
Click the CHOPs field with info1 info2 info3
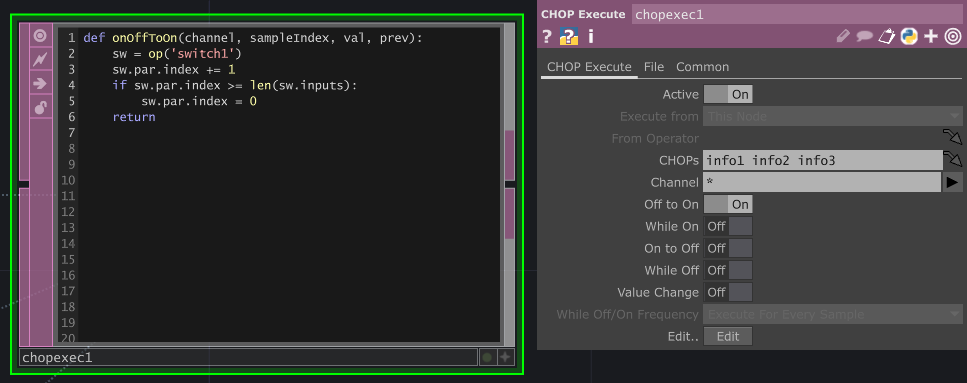click(x=823, y=160)
